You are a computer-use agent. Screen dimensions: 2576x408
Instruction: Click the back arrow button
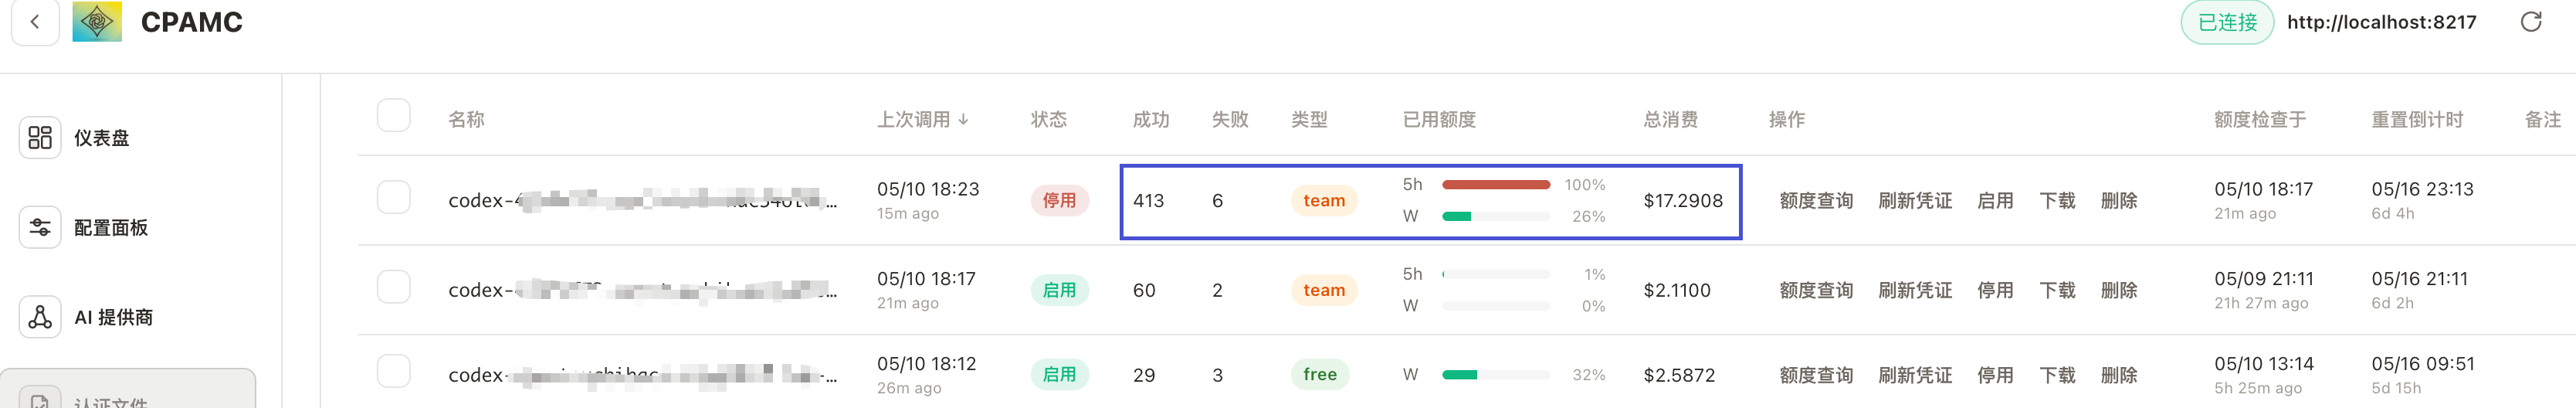pyautogui.click(x=35, y=22)
